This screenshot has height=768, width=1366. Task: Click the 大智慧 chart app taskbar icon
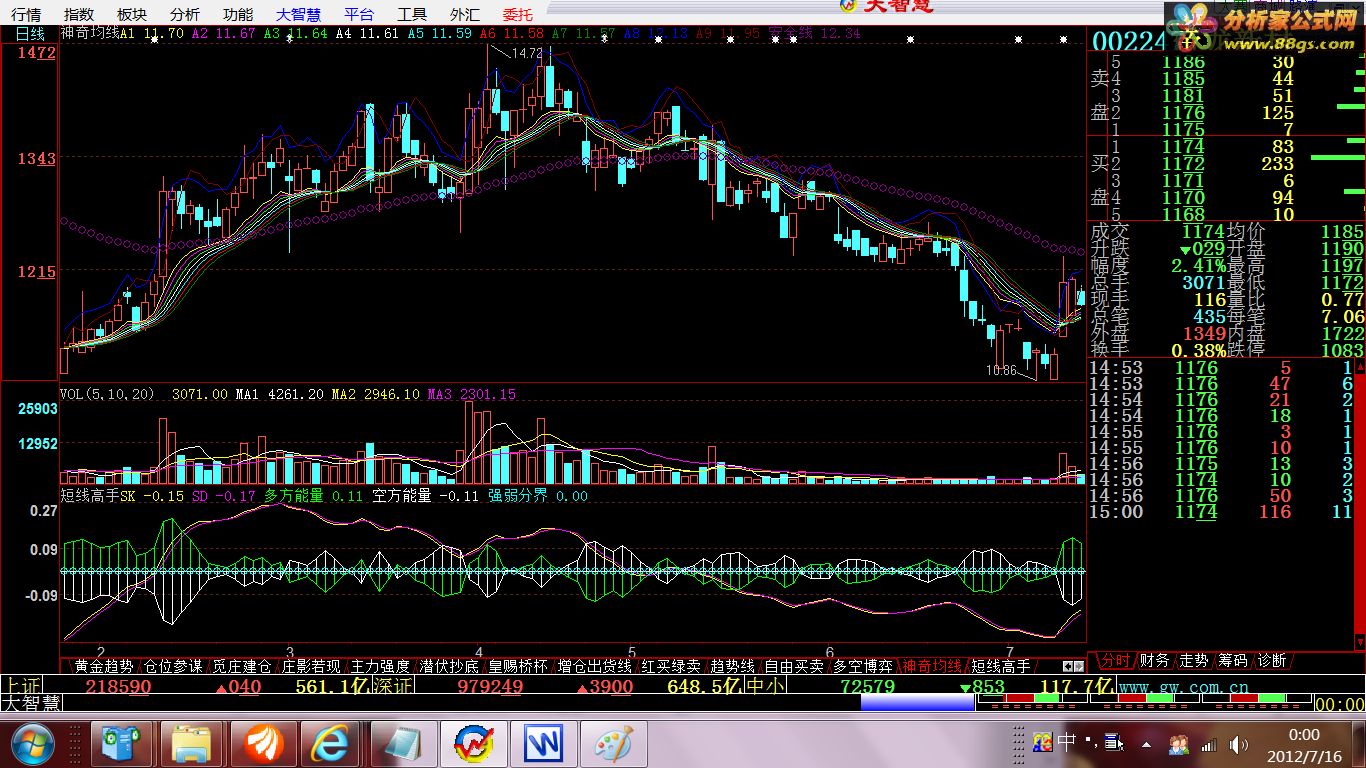[x=474, y=744]
